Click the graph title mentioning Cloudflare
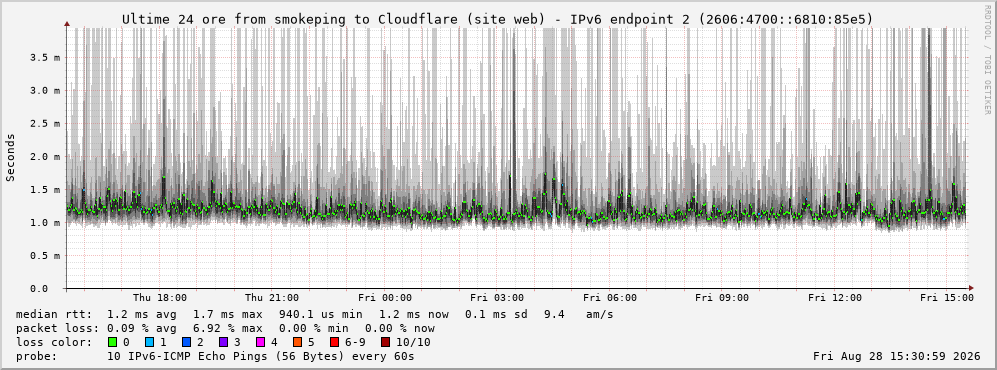Viewport: 997px width, 370px height. click(x=498, y=20)
